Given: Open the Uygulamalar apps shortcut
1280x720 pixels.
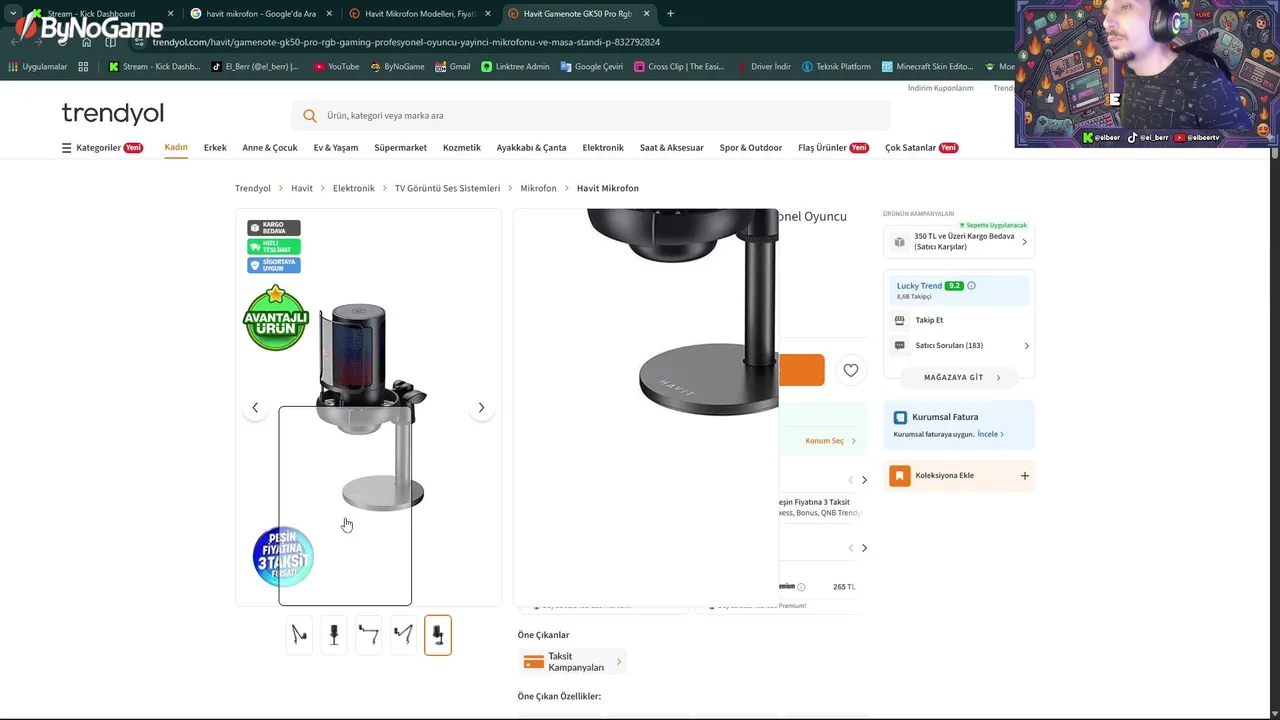Looking at the screenshot, I should coord(37,67).
